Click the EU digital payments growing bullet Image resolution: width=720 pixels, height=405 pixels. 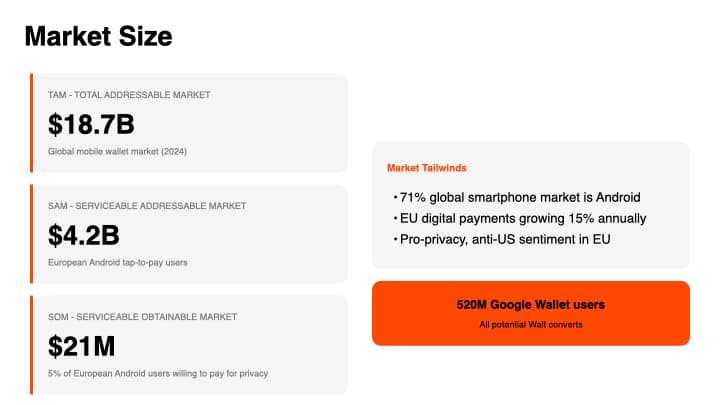(x=521, y=218)
